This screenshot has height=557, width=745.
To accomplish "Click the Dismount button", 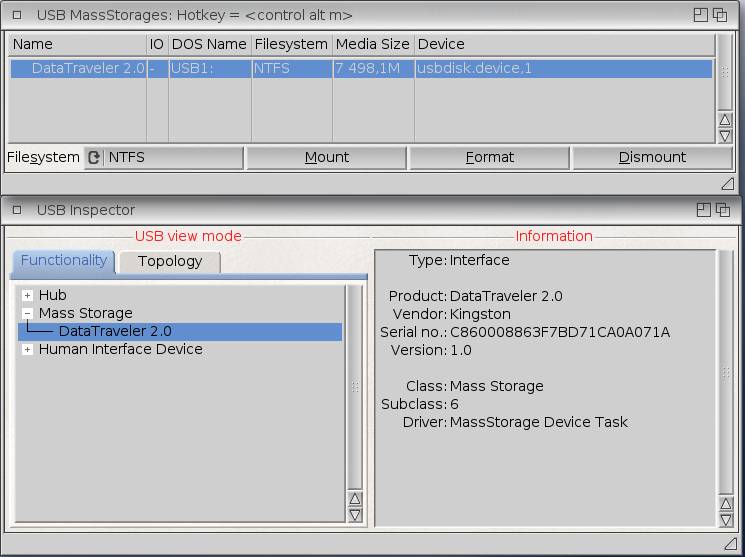I will 652,157.
